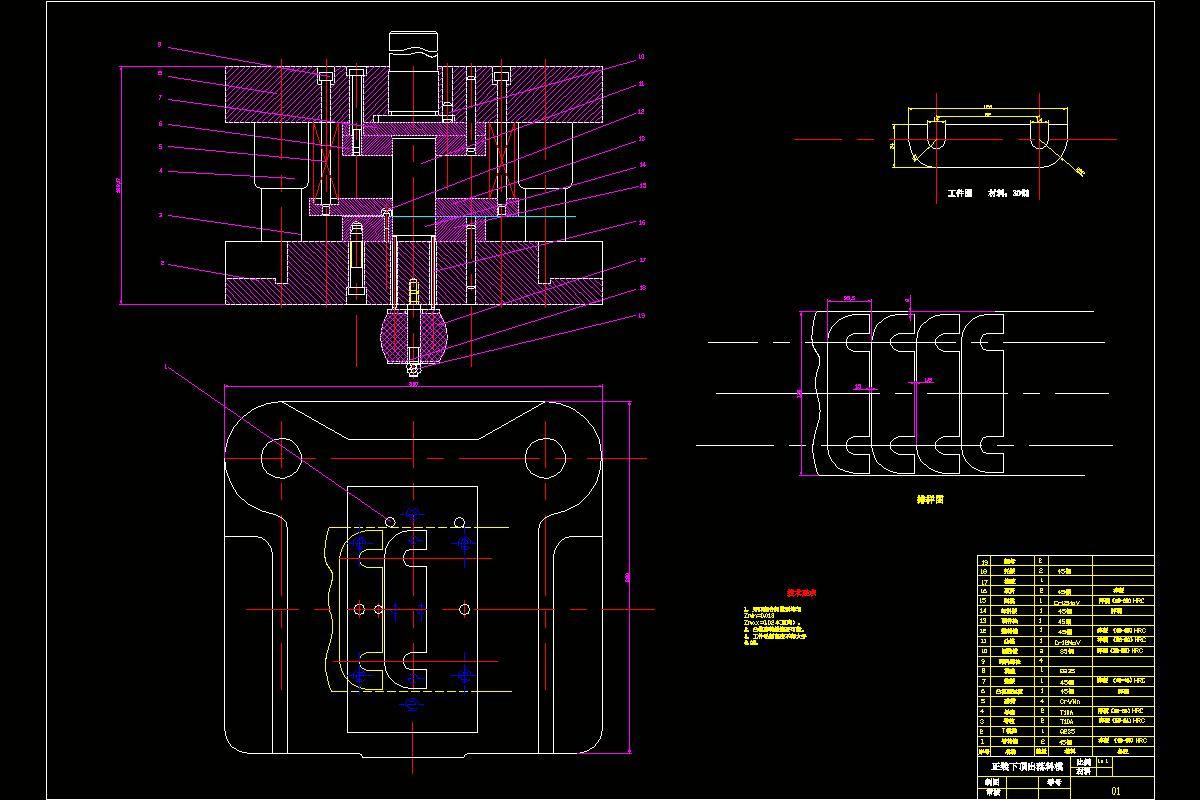Click T10A material in parts list row 3
1200x800 pixels.
[x=1066, y=721]
